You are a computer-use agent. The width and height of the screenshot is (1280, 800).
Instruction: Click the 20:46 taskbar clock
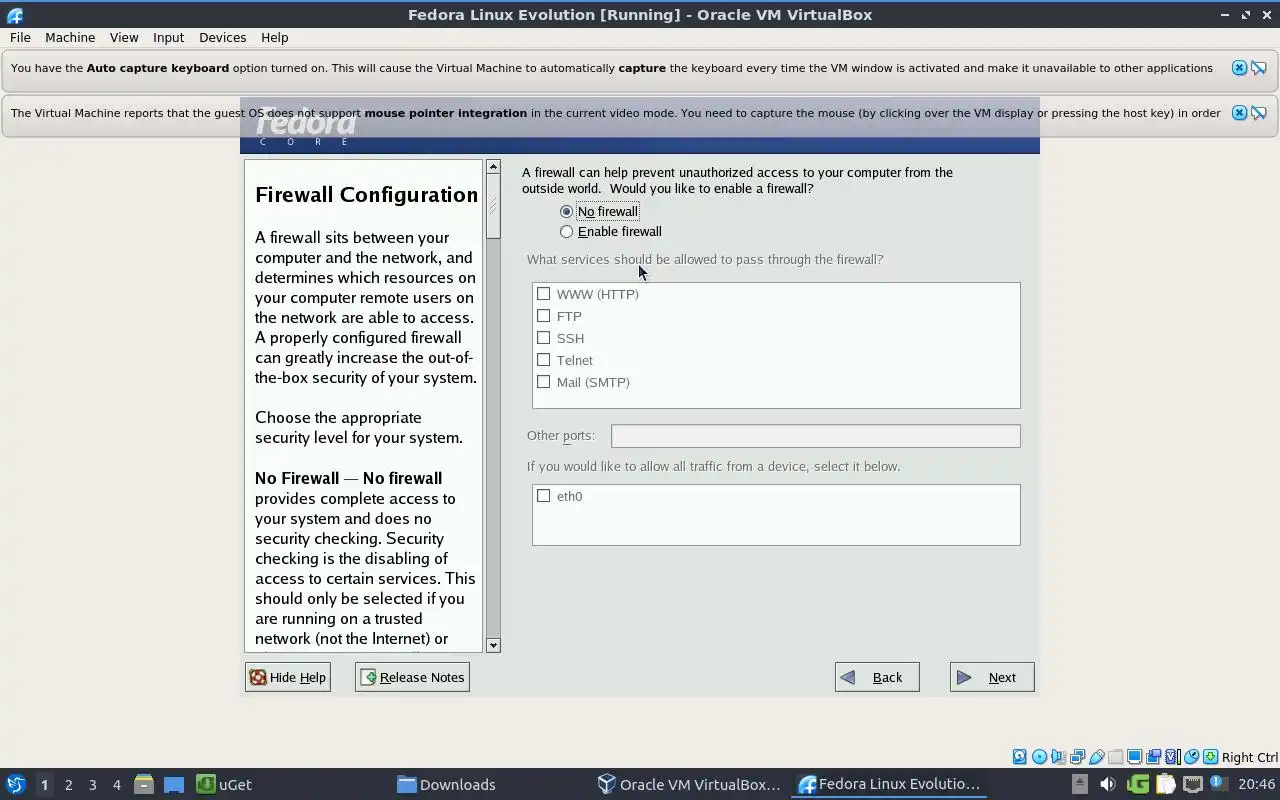click(1256, 784)
